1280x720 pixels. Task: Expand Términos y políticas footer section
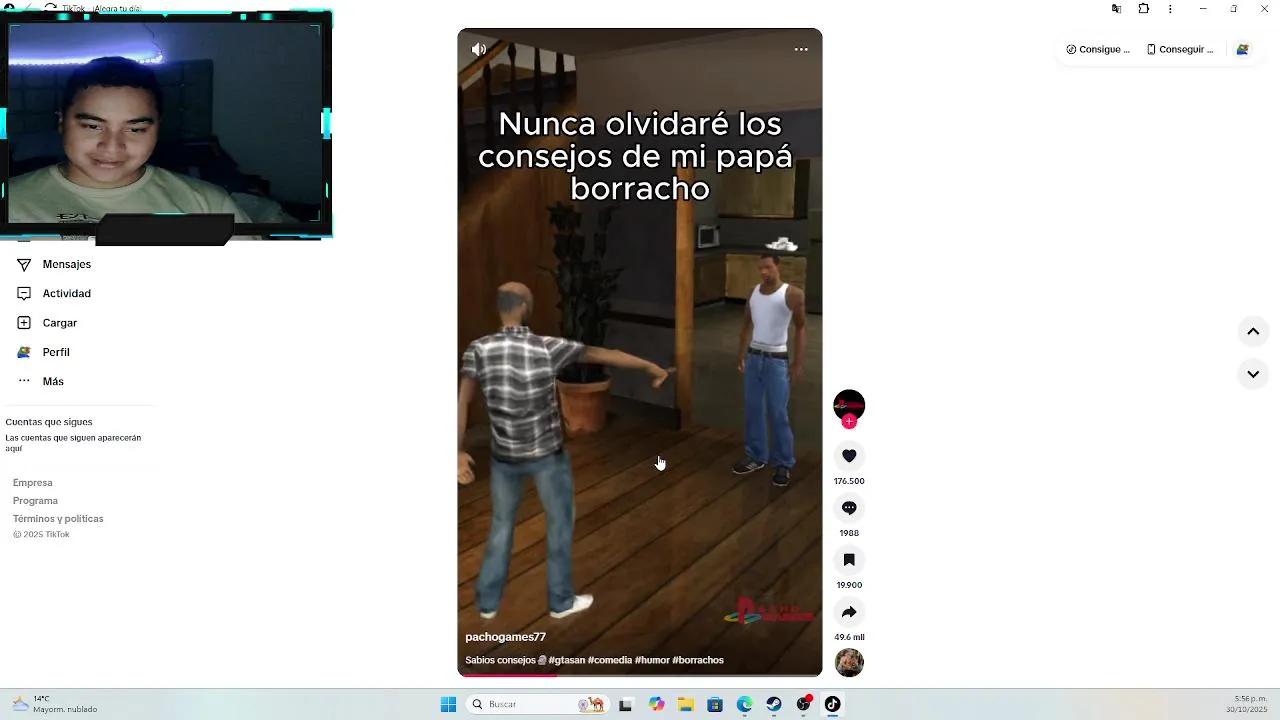pyautogui.click(x=58, y=519)
